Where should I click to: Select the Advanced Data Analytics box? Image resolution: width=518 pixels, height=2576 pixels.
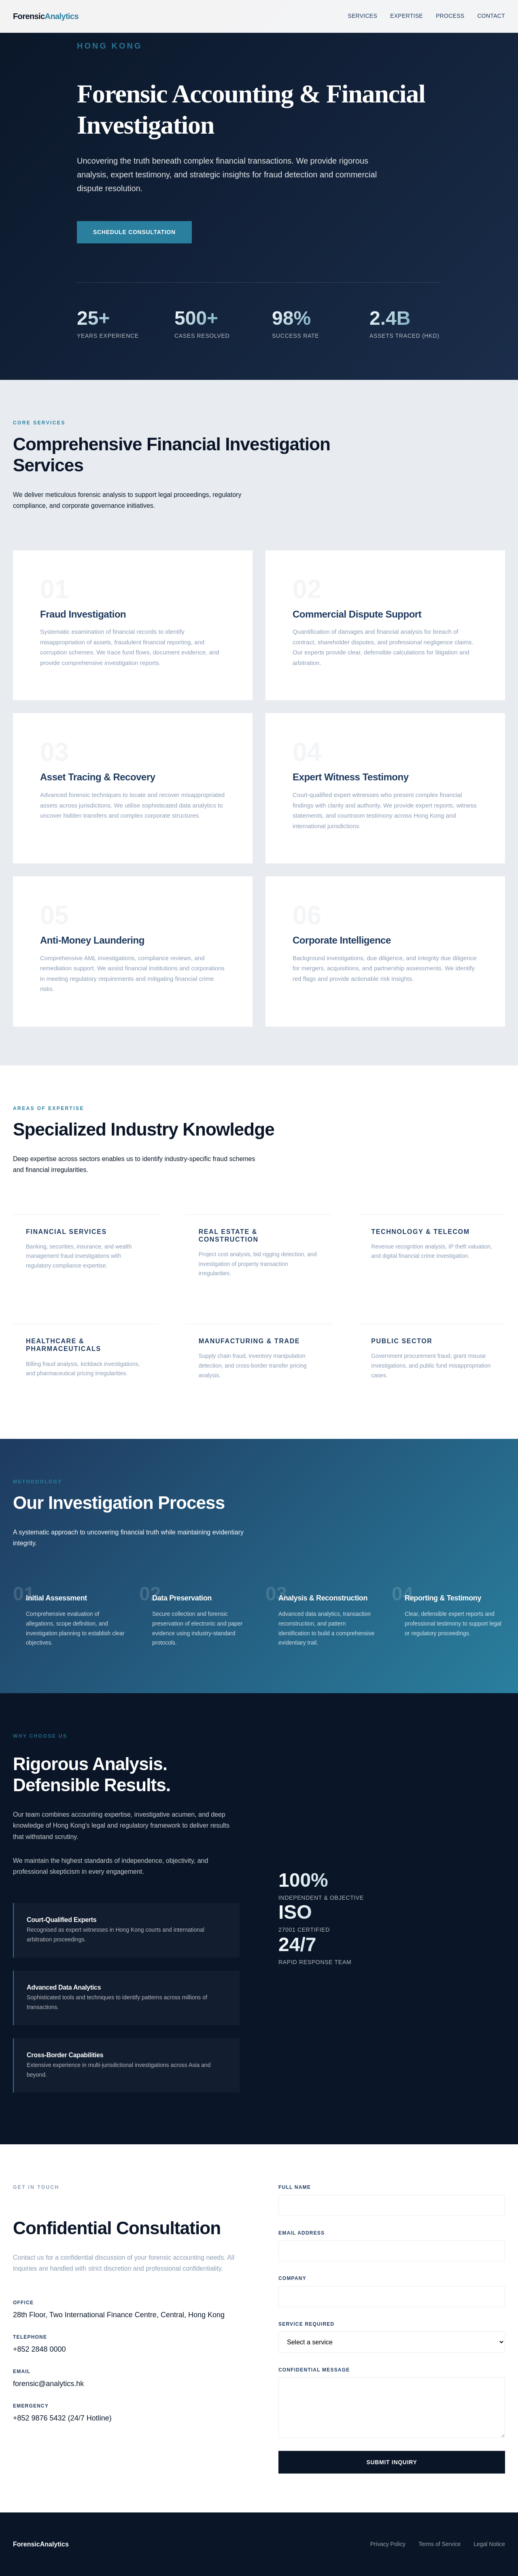[x=126, y=1998]
